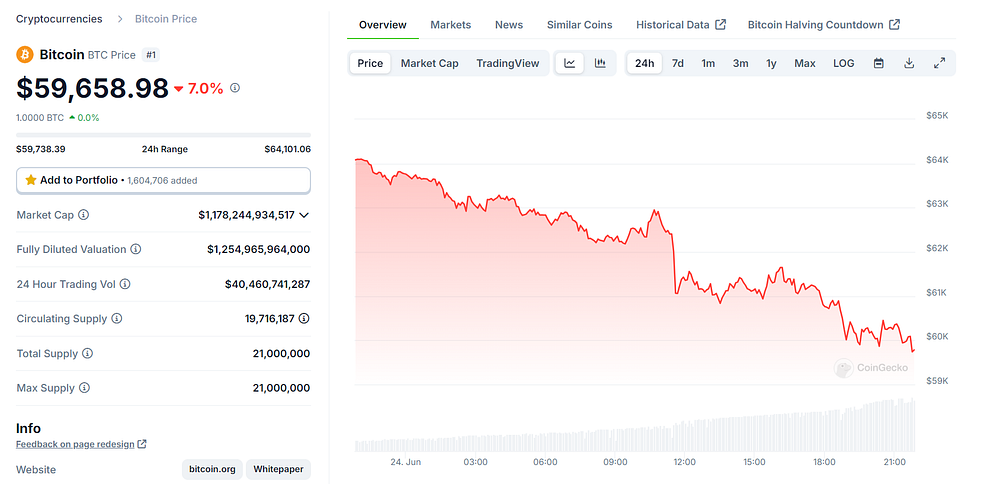Click the Bitcoin Price breadcrumb
The height and width of the screenshot is (484, 1000).
click(x=166, y=19)
